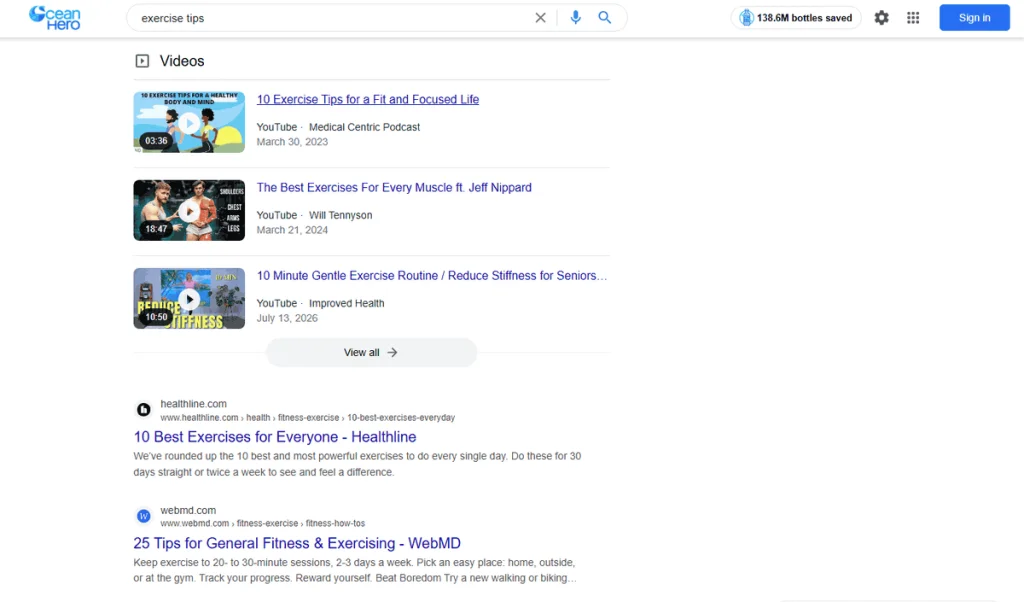Click the Sign in button
This screenshot has width=1024, height=602.
974,18
